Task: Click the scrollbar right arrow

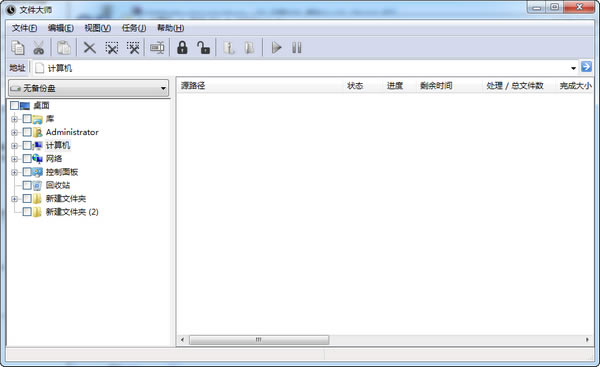Action: [587, 340]
